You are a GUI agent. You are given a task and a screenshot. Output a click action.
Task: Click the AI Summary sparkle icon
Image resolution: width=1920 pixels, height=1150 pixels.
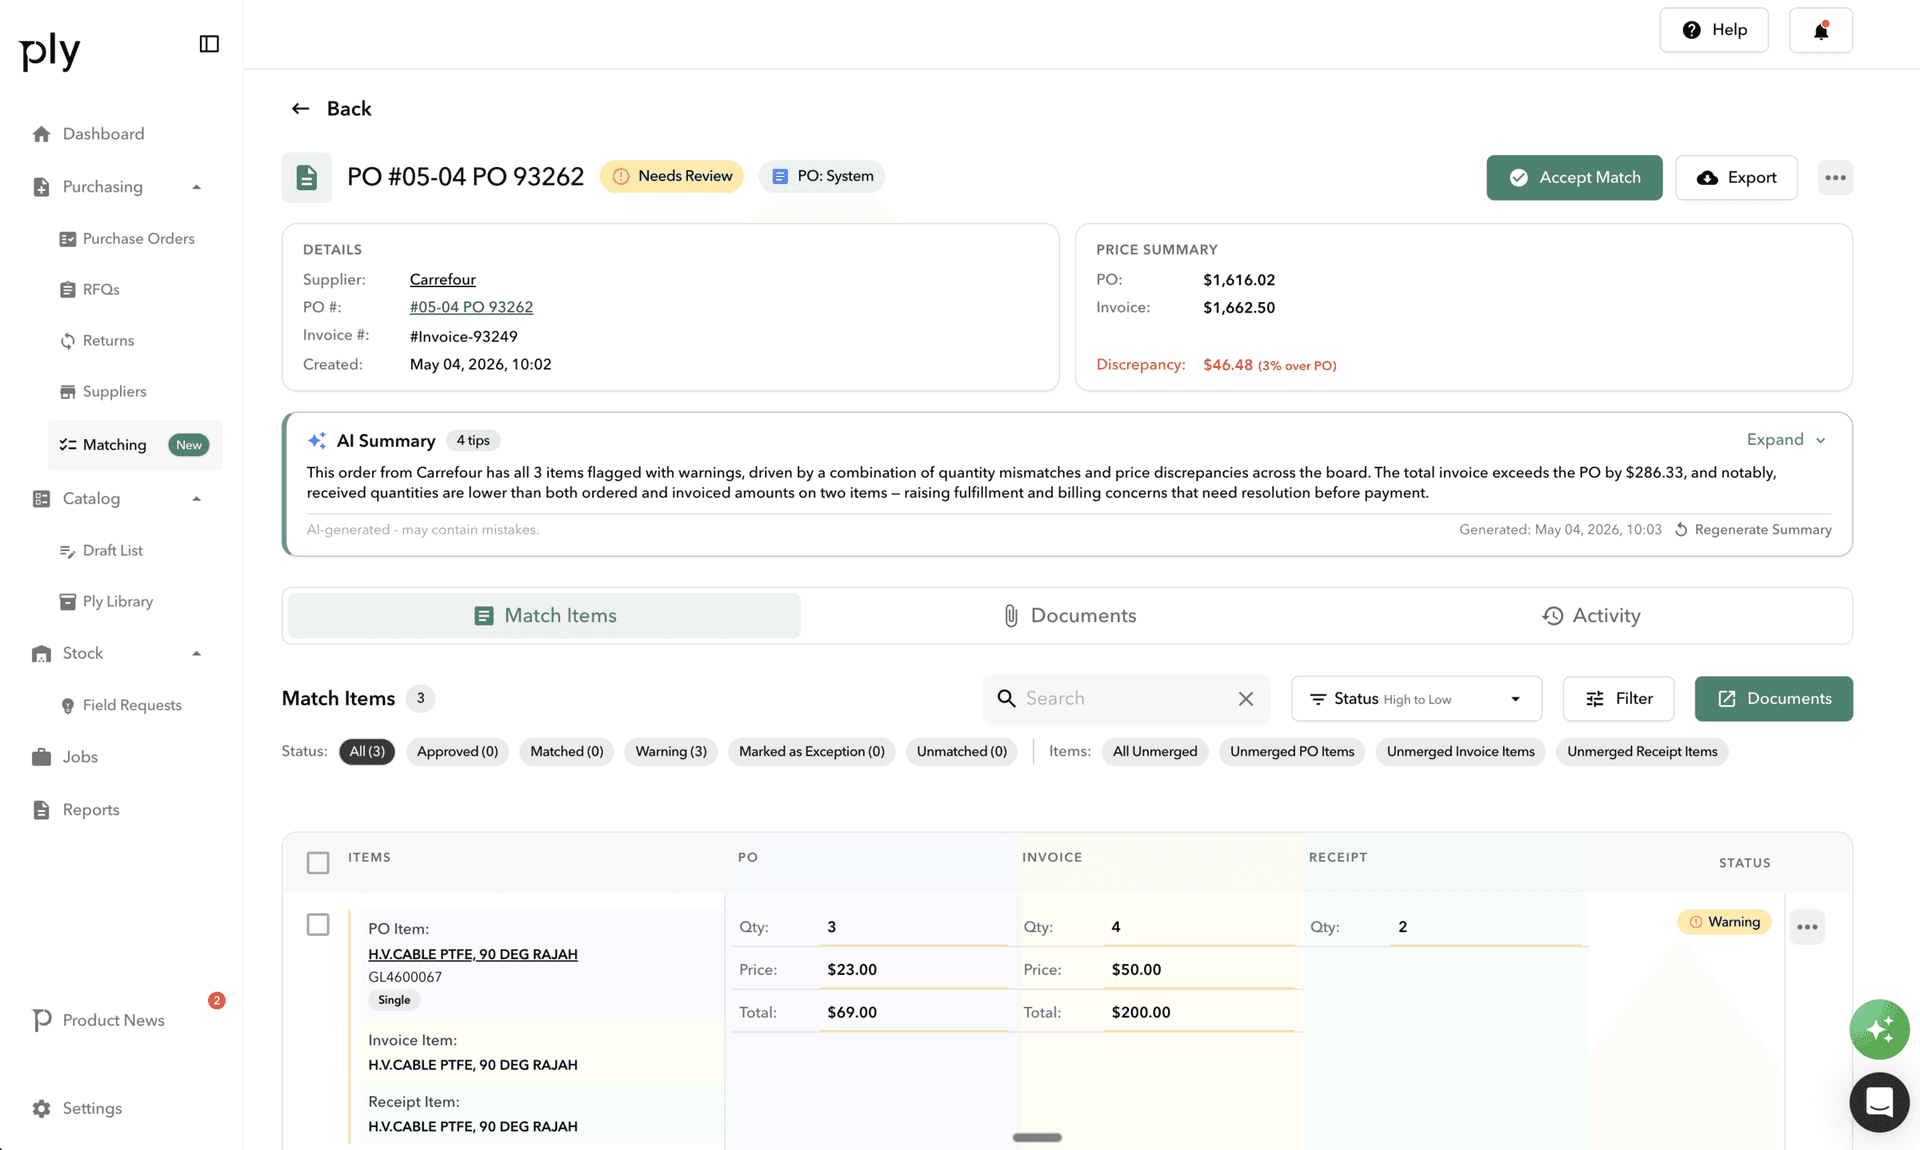(x=316, y=441)
